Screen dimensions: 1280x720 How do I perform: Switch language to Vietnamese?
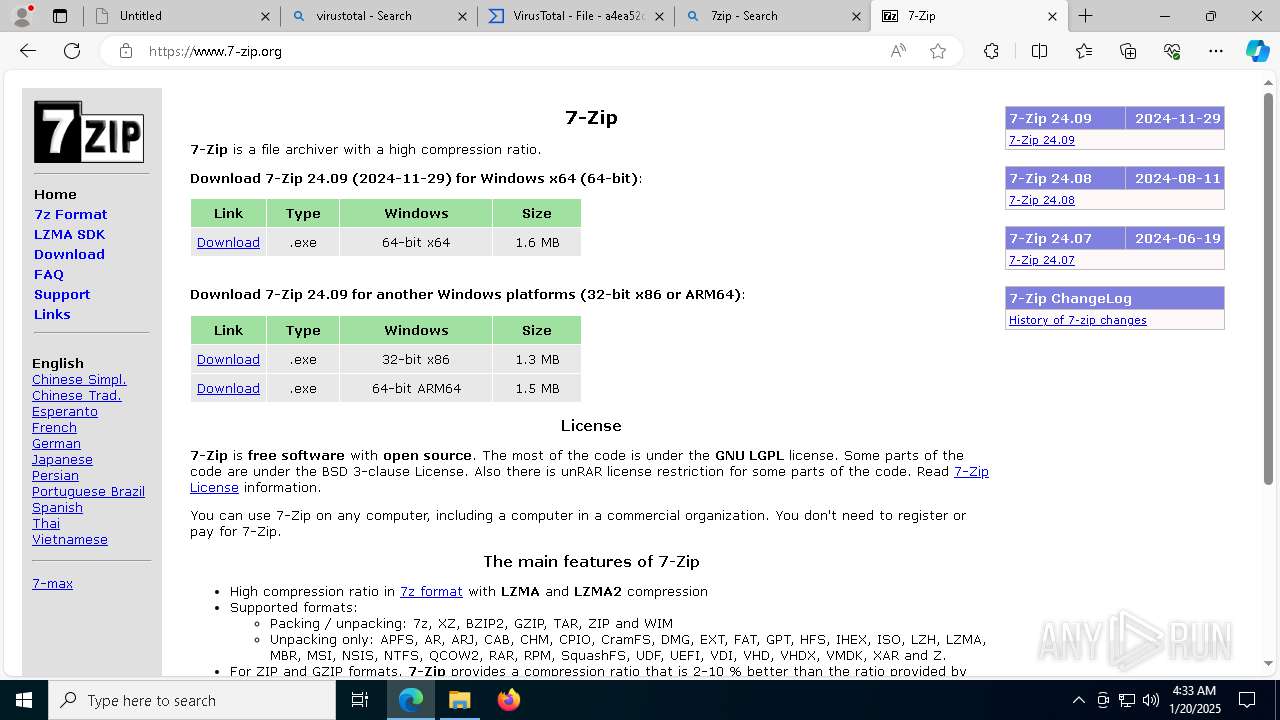70,539
